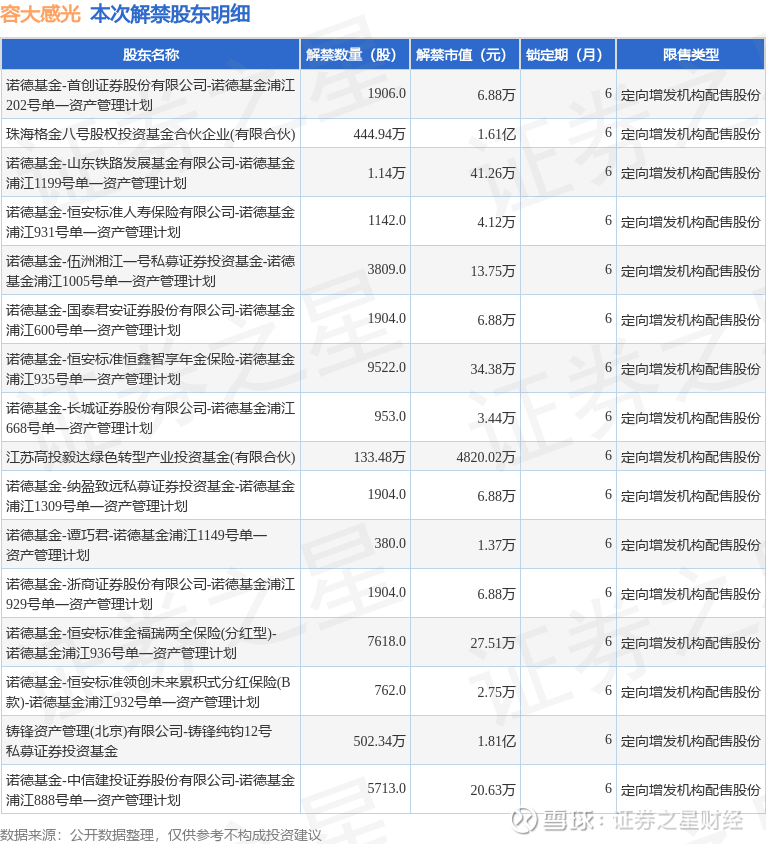Screen dimensions: 766x844
Task: Click the market value 27.51万
Action: pyautogui.click(x=493, y=643)
